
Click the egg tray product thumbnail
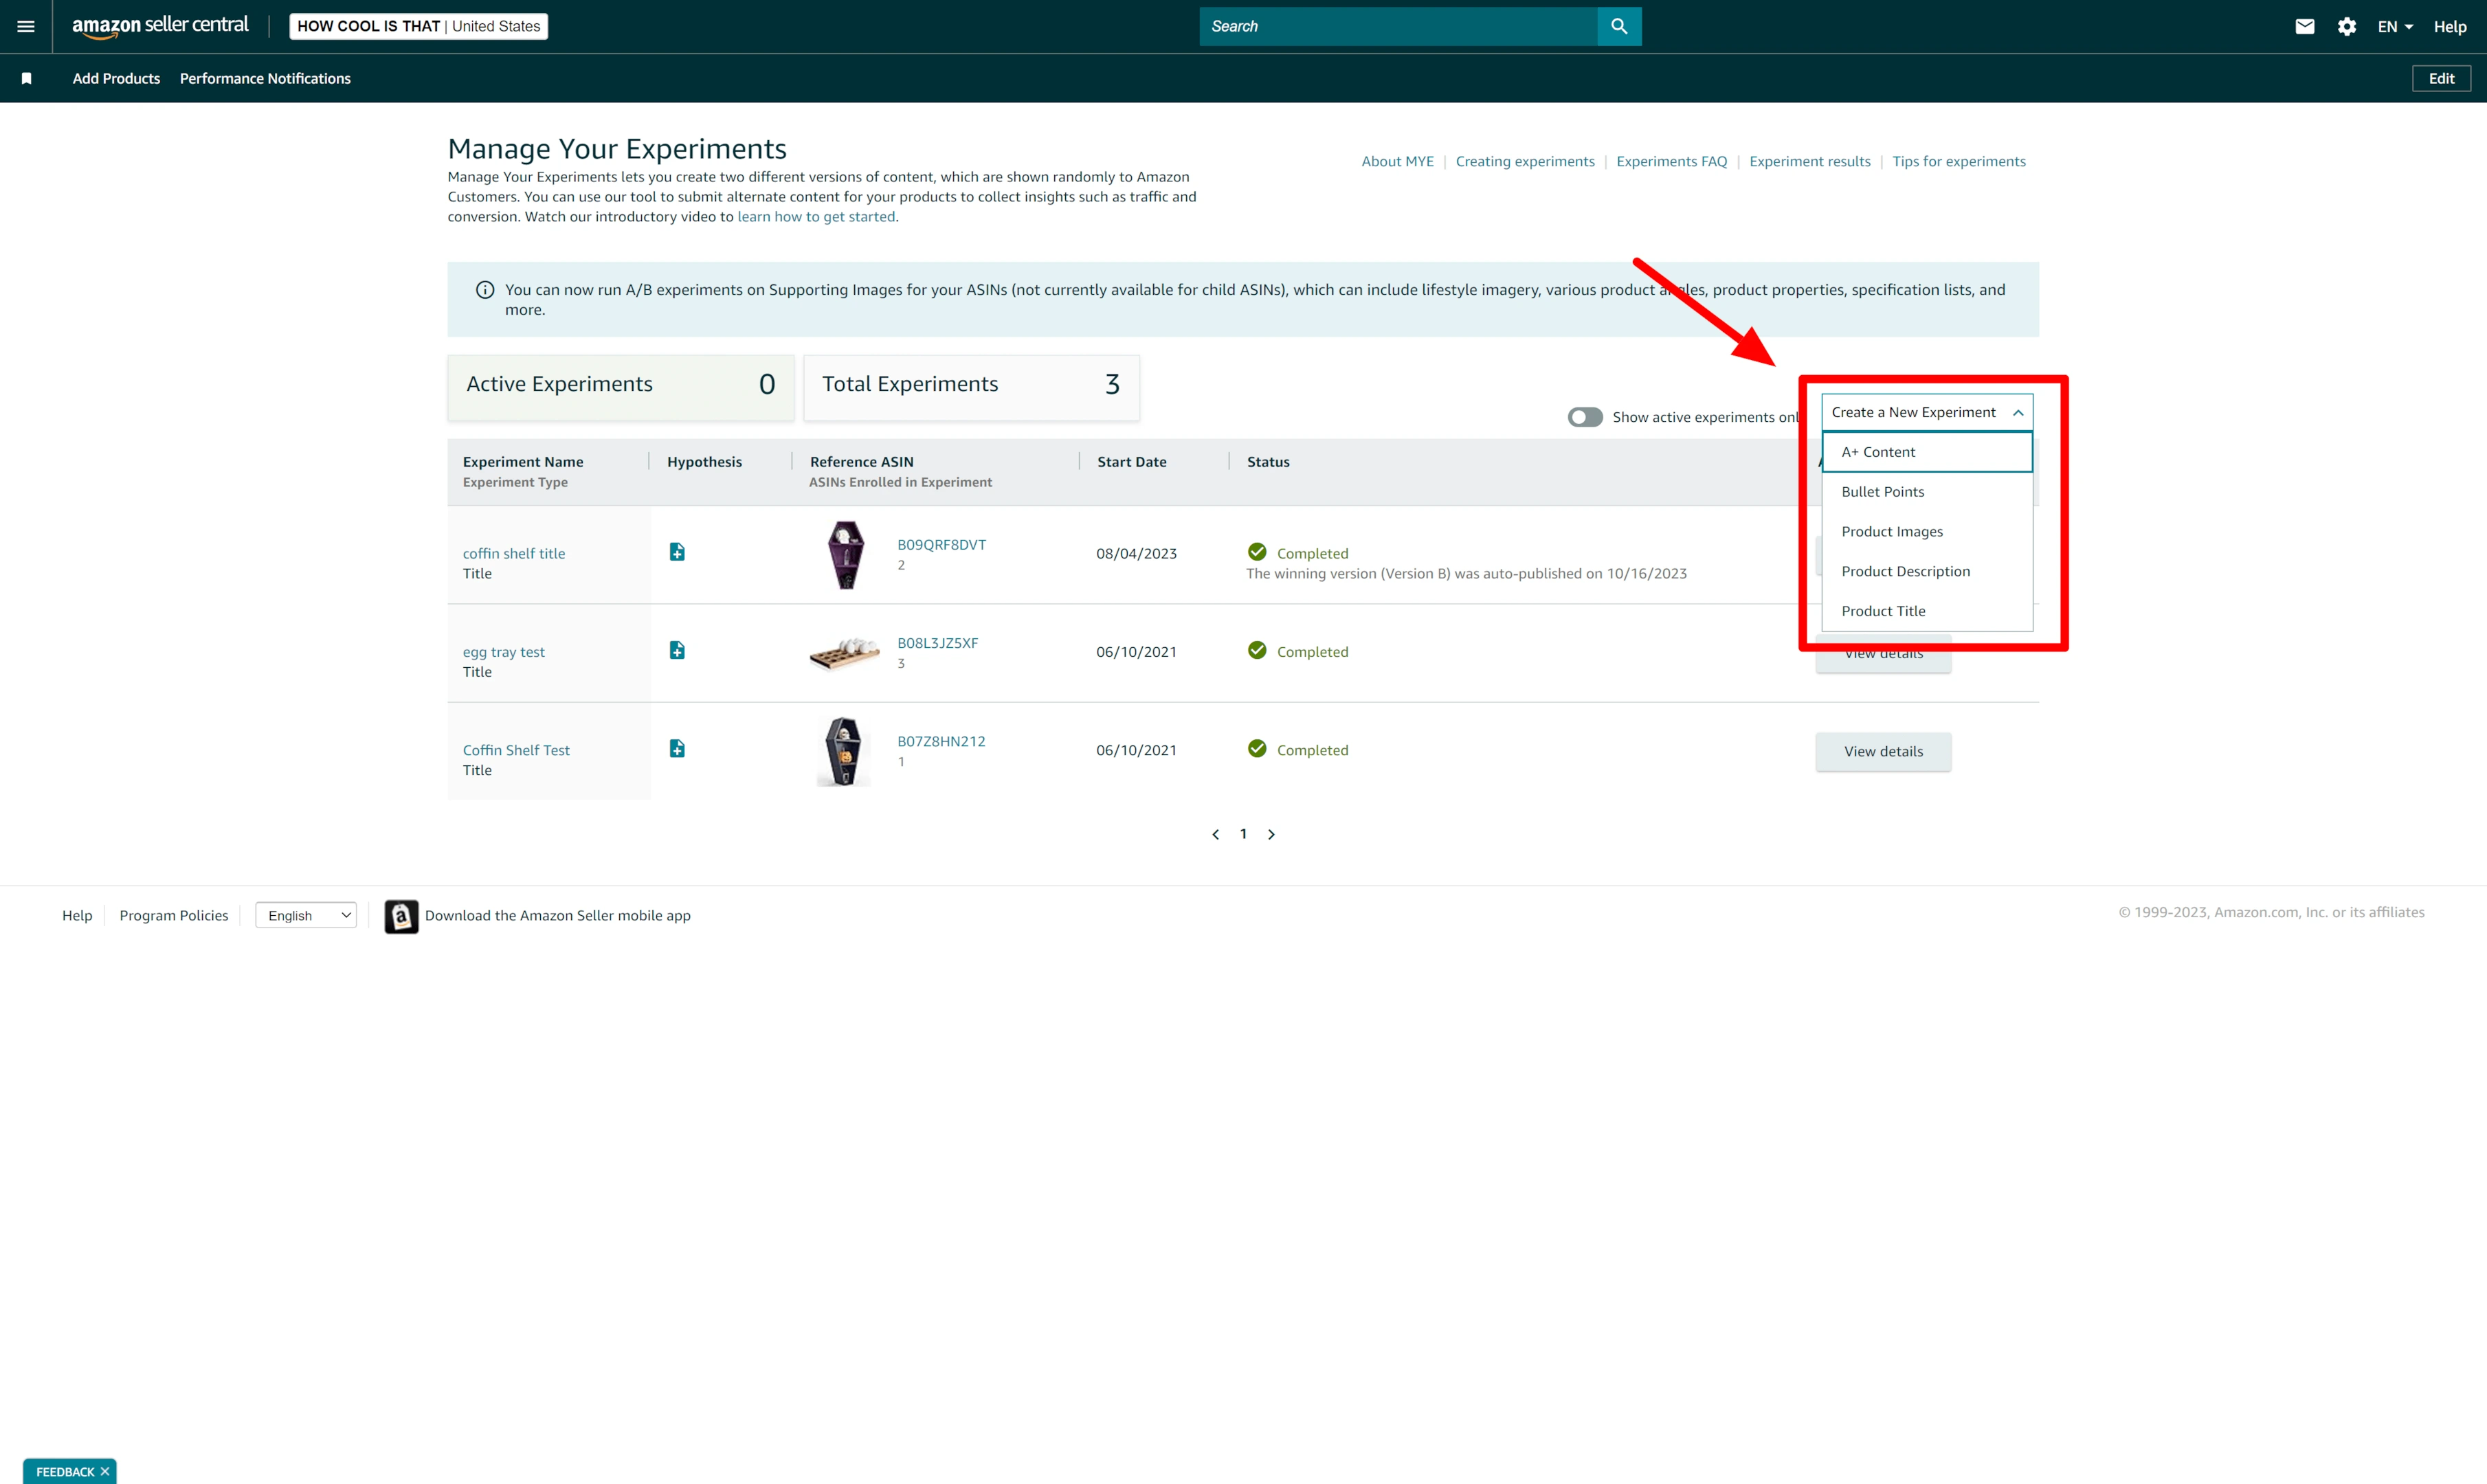point(844,653)
